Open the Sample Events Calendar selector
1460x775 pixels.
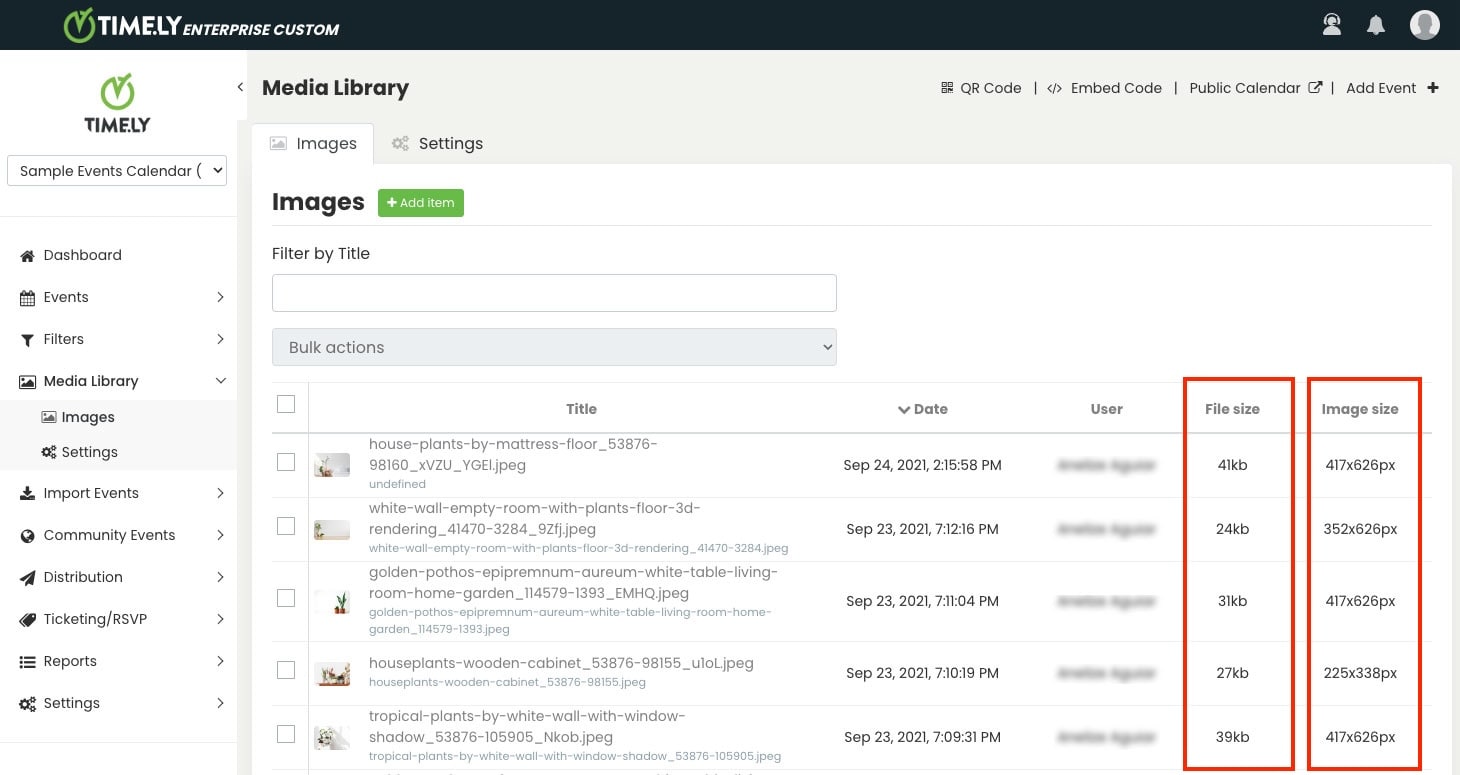pos(116,170)
